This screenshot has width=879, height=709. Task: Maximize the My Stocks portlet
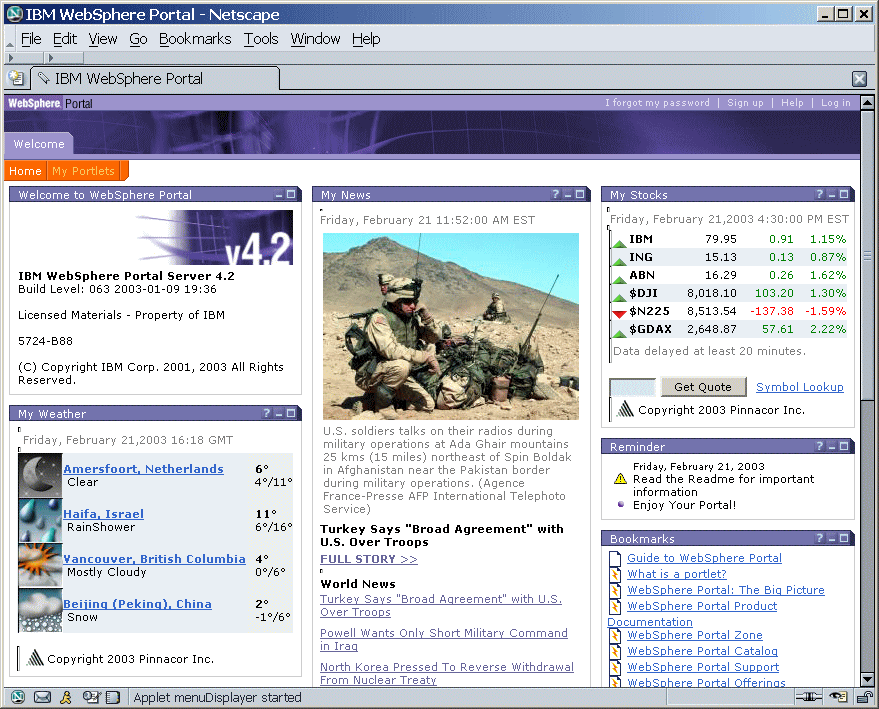844,194
